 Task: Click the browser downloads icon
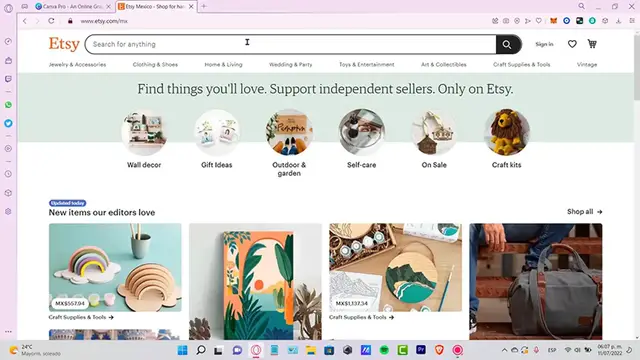618,21
